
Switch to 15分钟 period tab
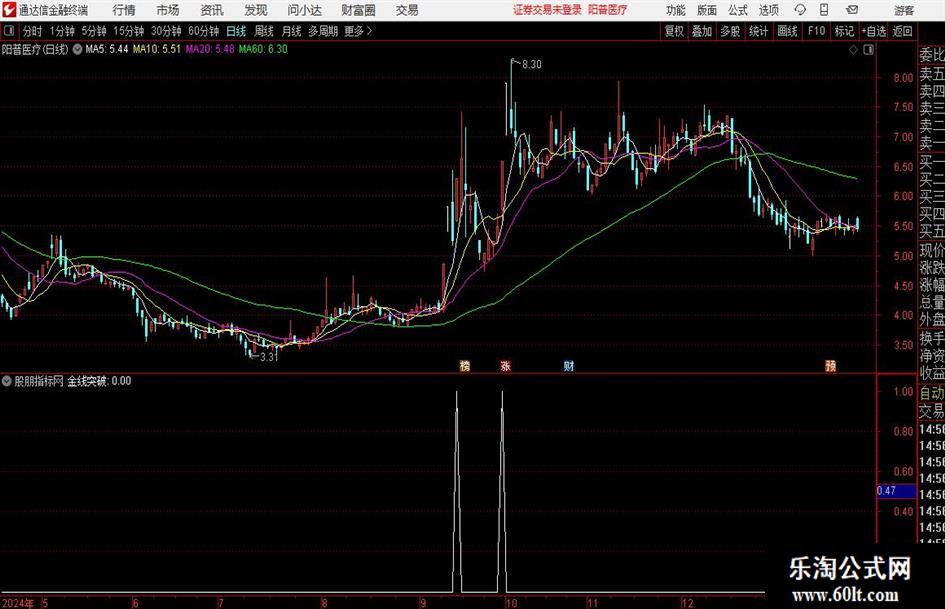coord(128,31)
